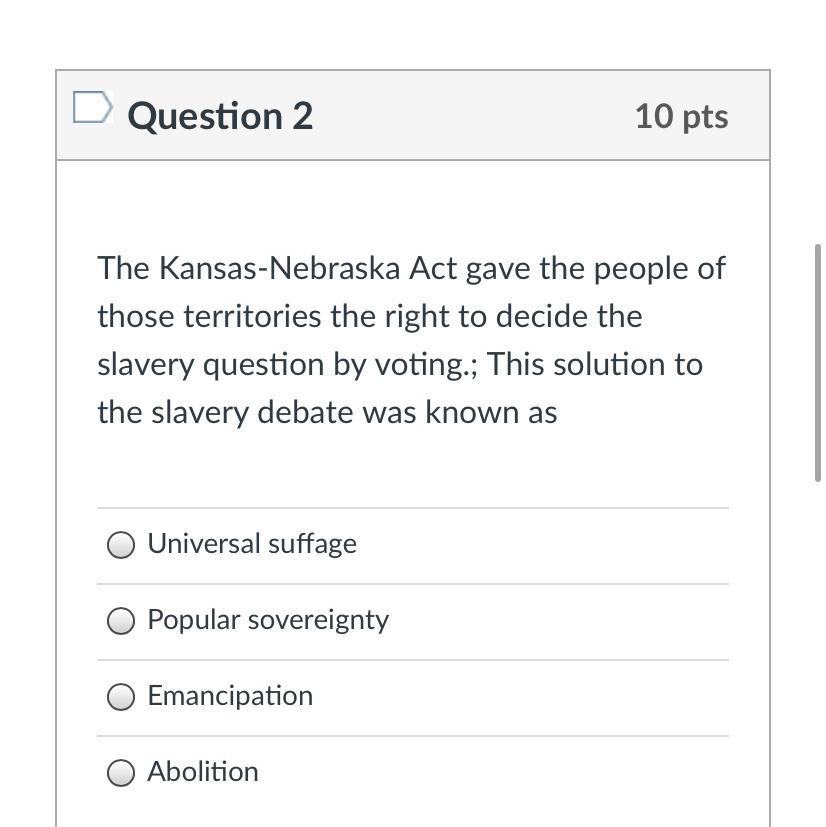This screenshot has height=827, width=826.
Task: Click the word 'people' in the question
Action: (x=638, y=268)
